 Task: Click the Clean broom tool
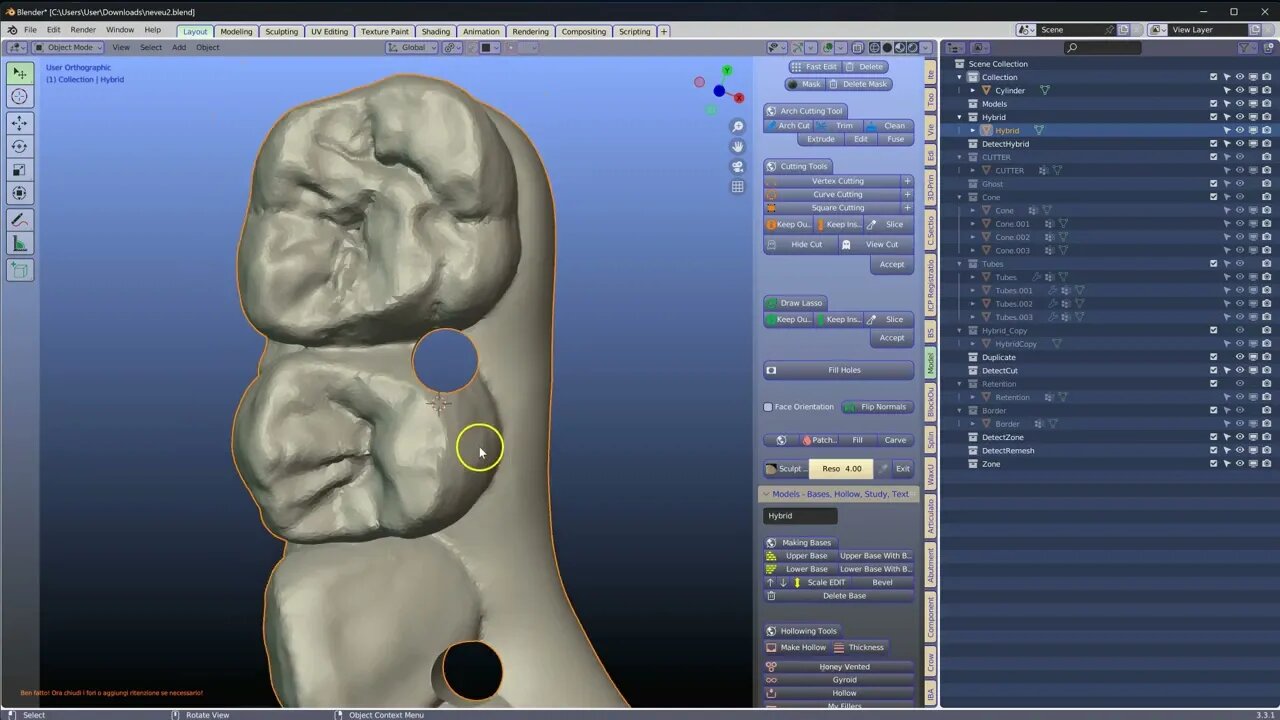tap(887, 126)
